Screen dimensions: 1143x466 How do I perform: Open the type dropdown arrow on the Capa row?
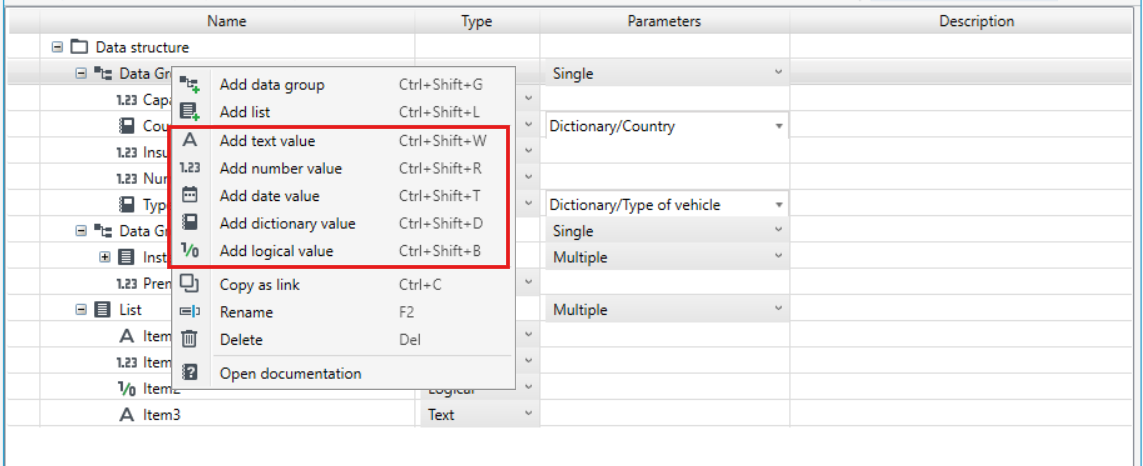coord(528,98)
